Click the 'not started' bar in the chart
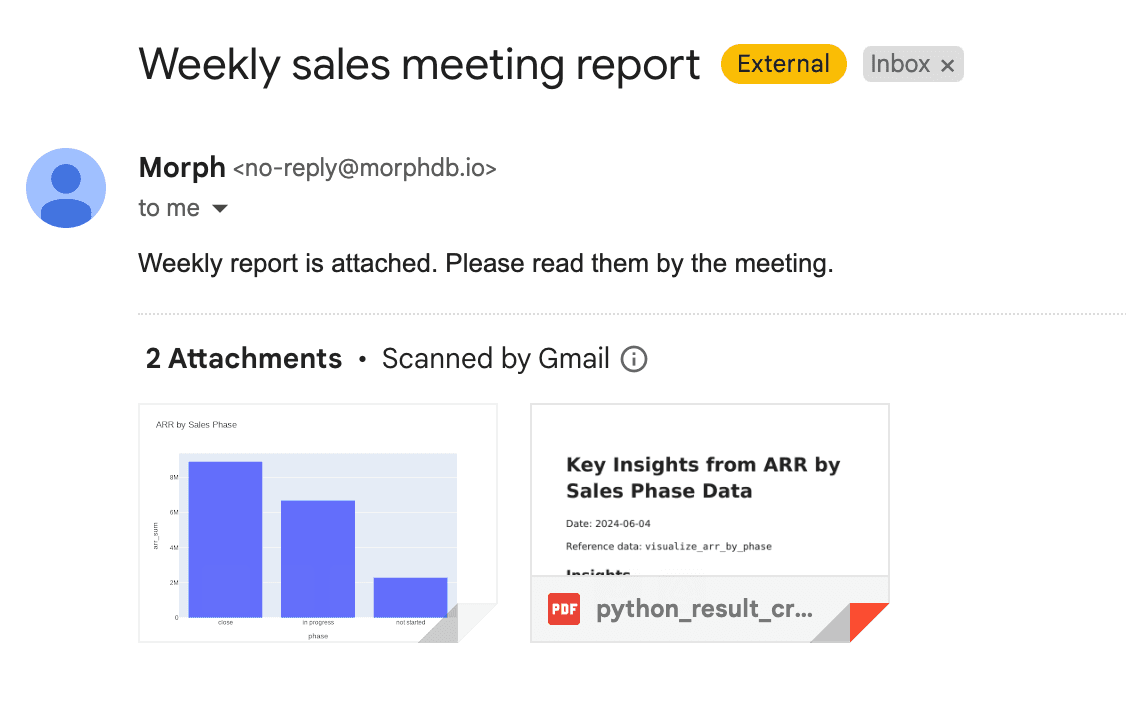This screenshot has height=714, width=1126. pyautogui.click(x=410, y=598)
